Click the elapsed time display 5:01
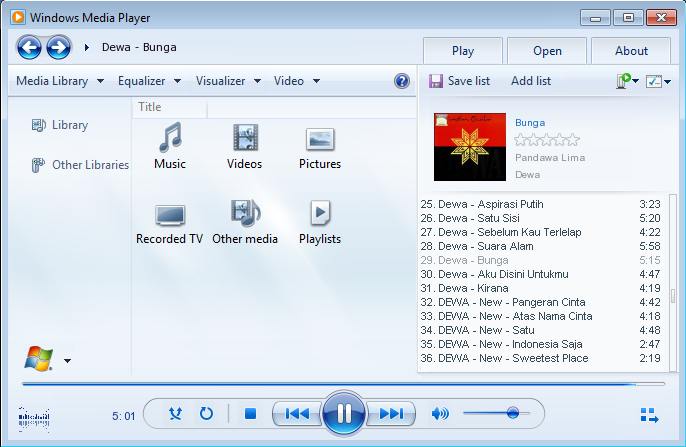The image size is (686, 447). pos(123,416)
